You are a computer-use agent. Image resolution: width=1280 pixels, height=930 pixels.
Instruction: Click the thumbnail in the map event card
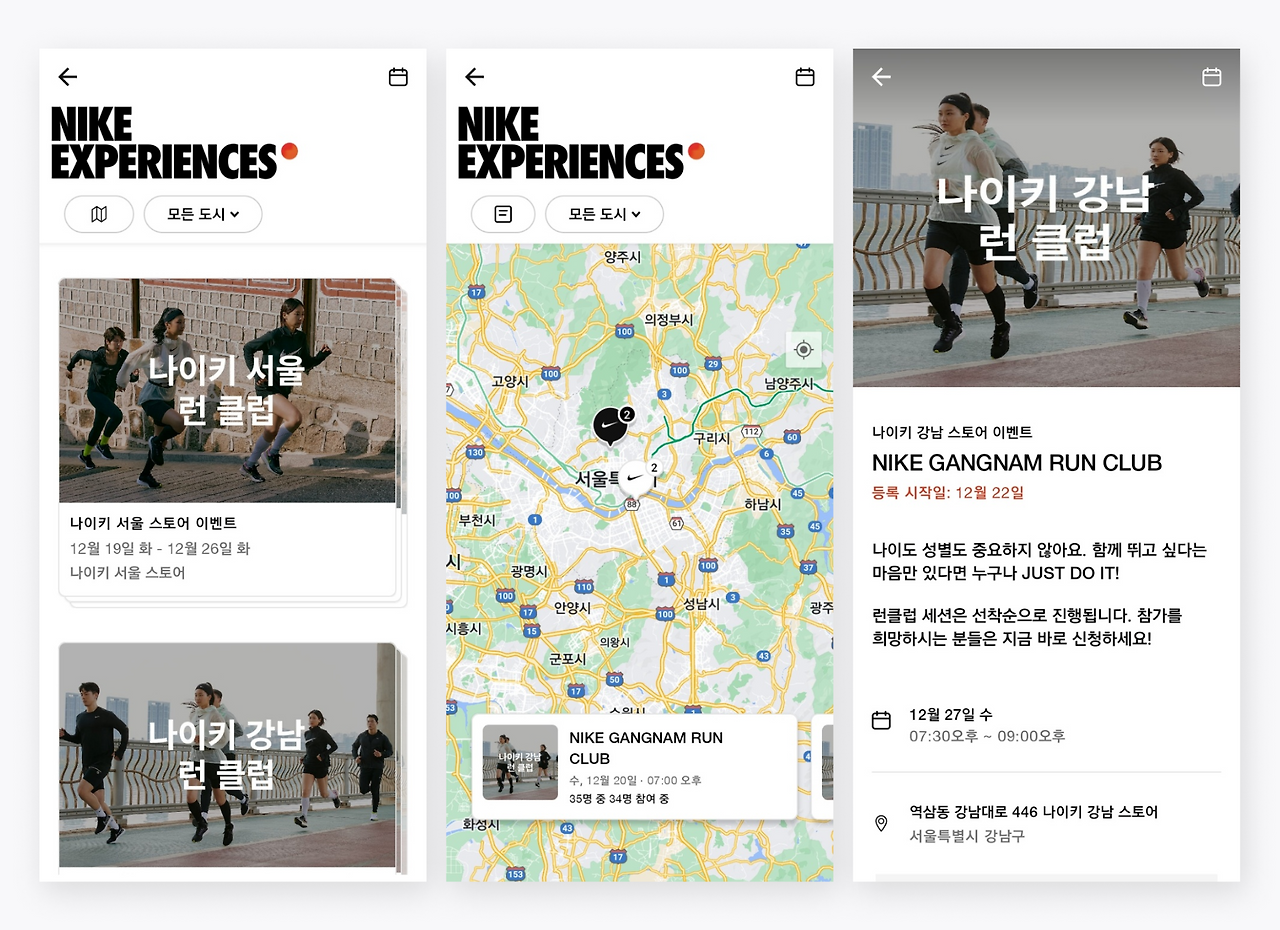point(520,762)
